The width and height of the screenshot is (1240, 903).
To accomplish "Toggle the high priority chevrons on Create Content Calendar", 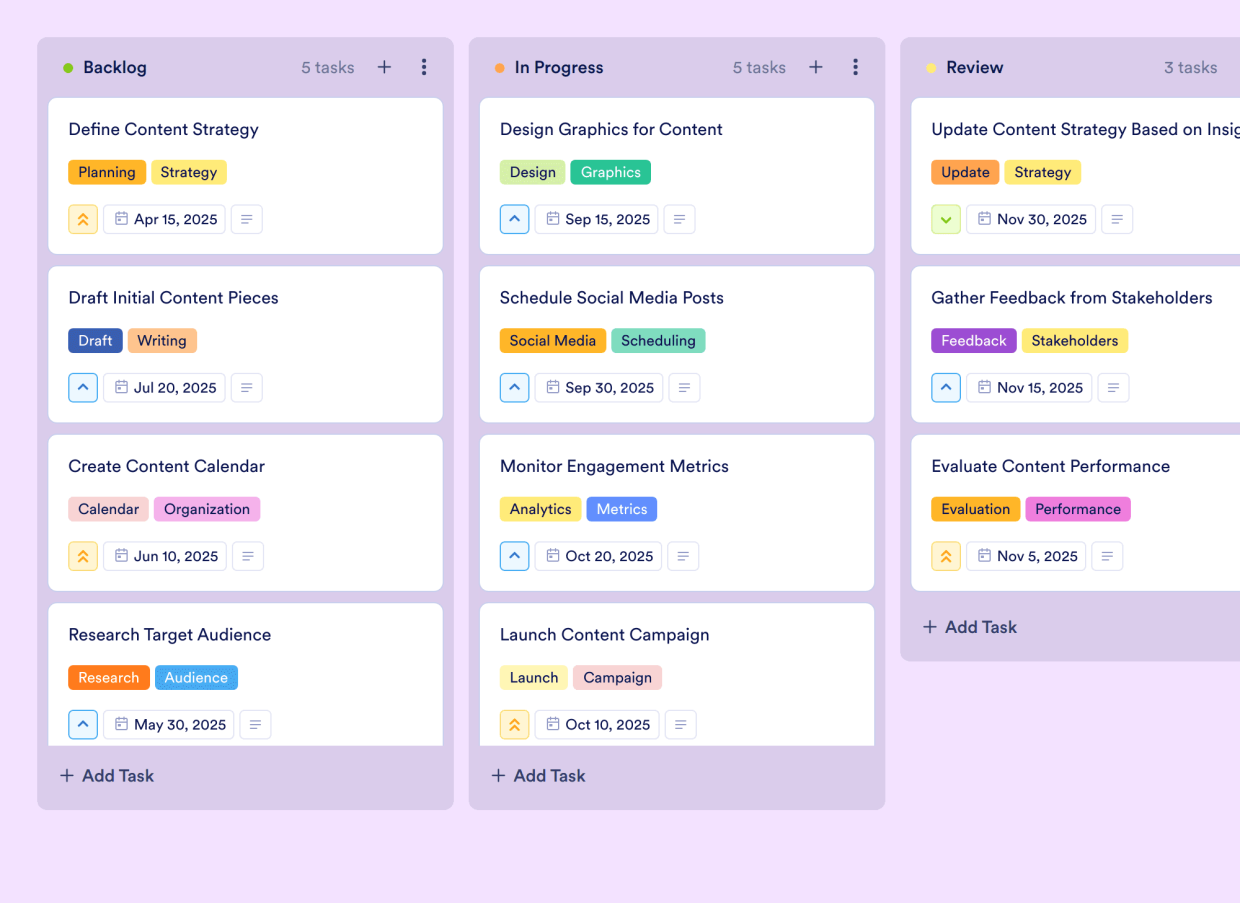I will (x=83, y=556).
